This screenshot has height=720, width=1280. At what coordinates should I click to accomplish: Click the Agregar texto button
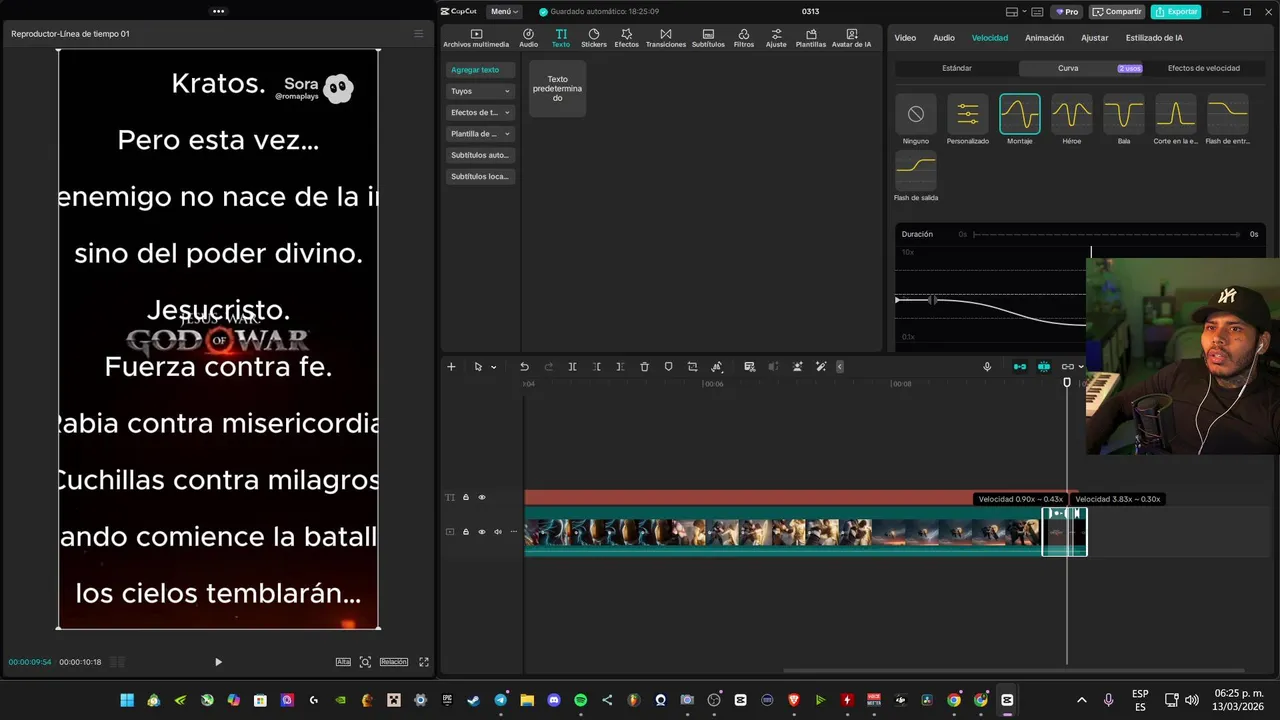pyautogui.click(x=481, y=70)
